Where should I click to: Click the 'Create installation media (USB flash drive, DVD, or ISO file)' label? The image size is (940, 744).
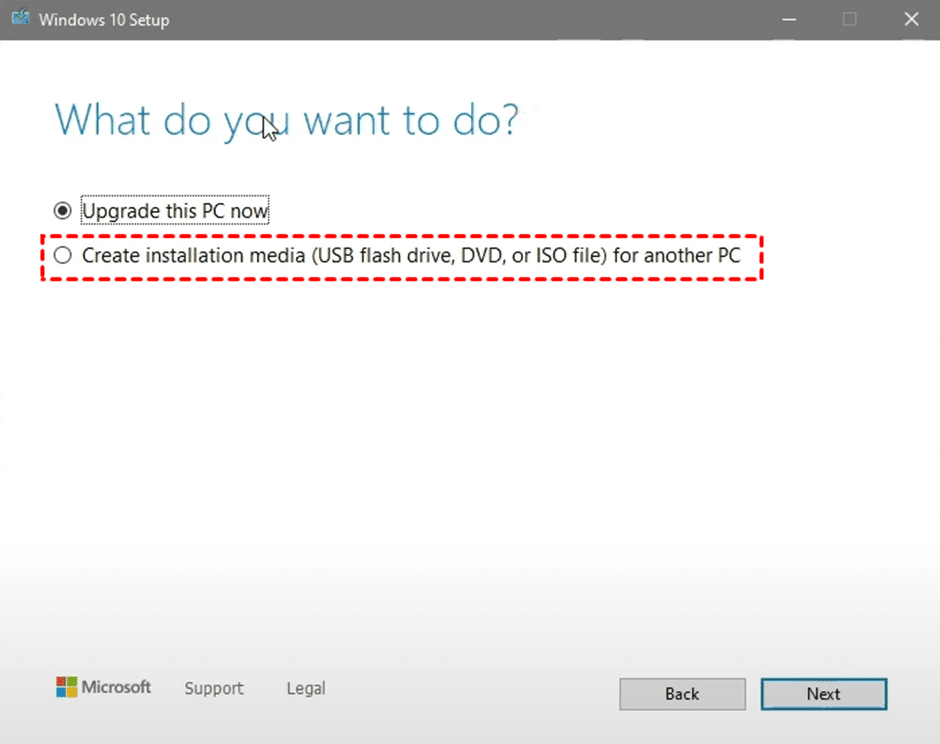click(x=411, y=255)
